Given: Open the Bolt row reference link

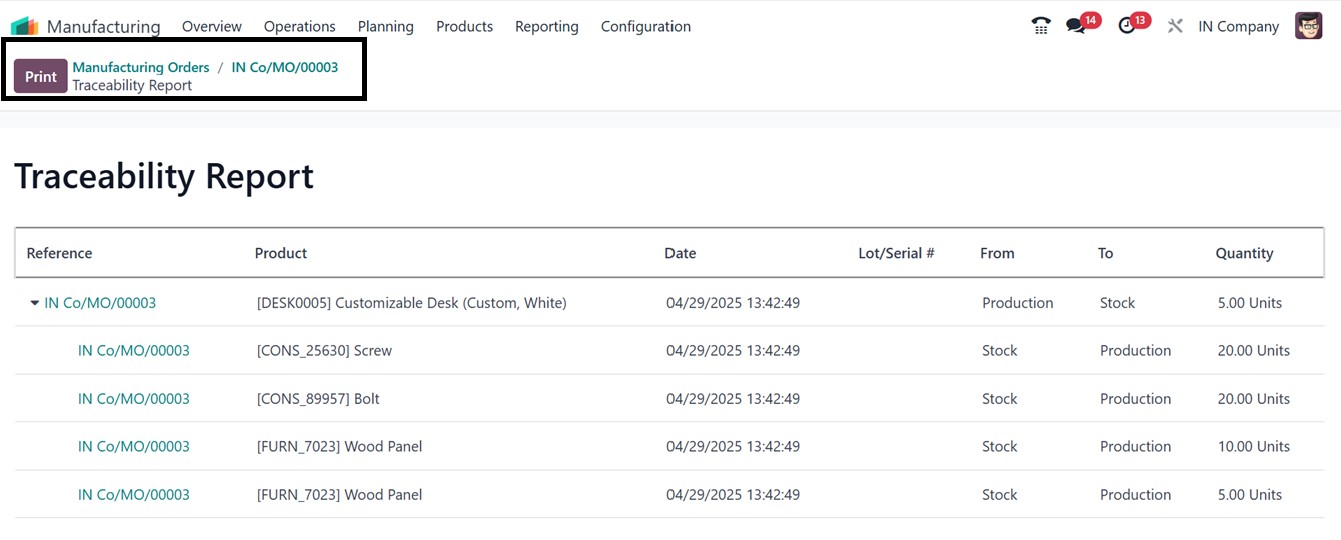Looking at the screenshot, I should (133, 399).
